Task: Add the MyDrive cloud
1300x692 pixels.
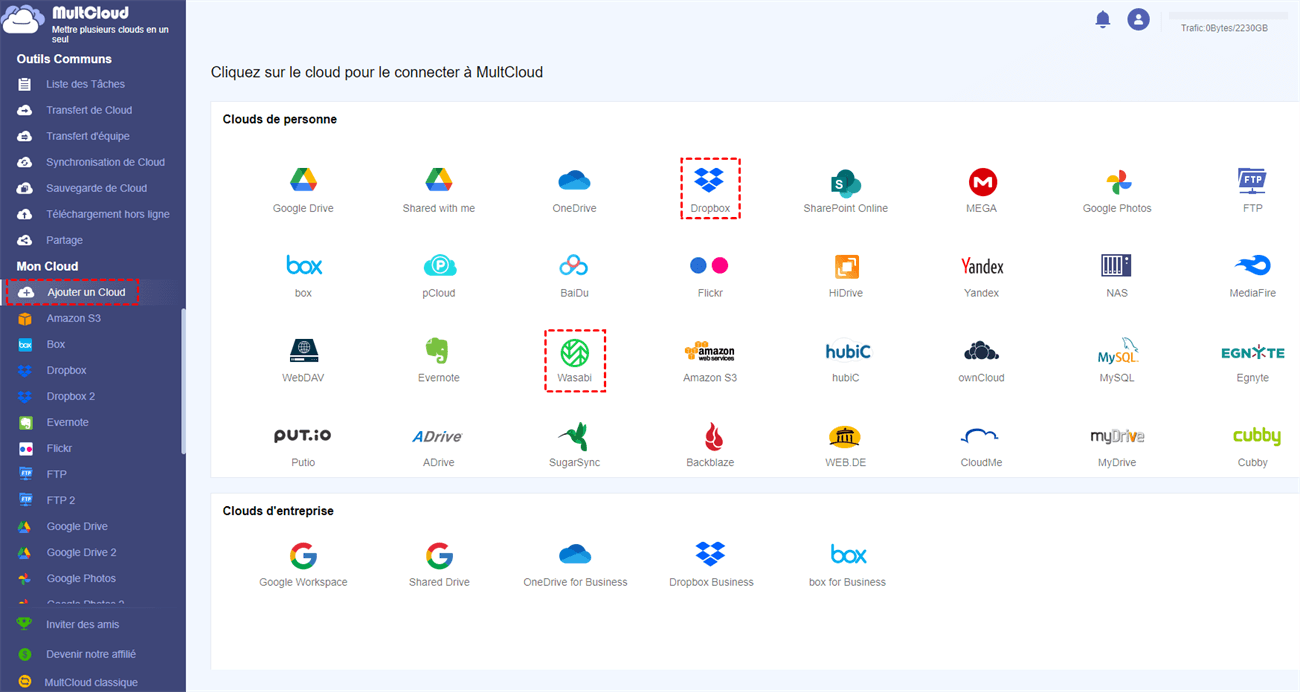Action: coord(1117,436)
